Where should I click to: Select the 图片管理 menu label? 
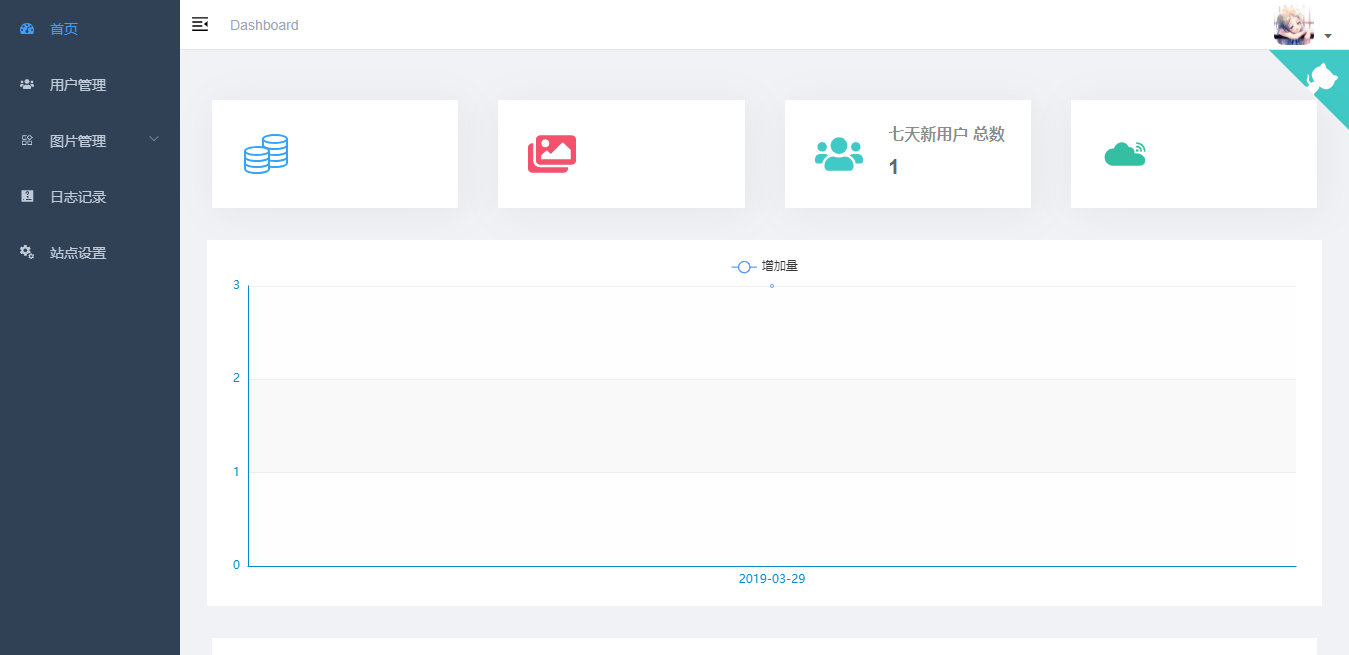click(x=78, y=141)
